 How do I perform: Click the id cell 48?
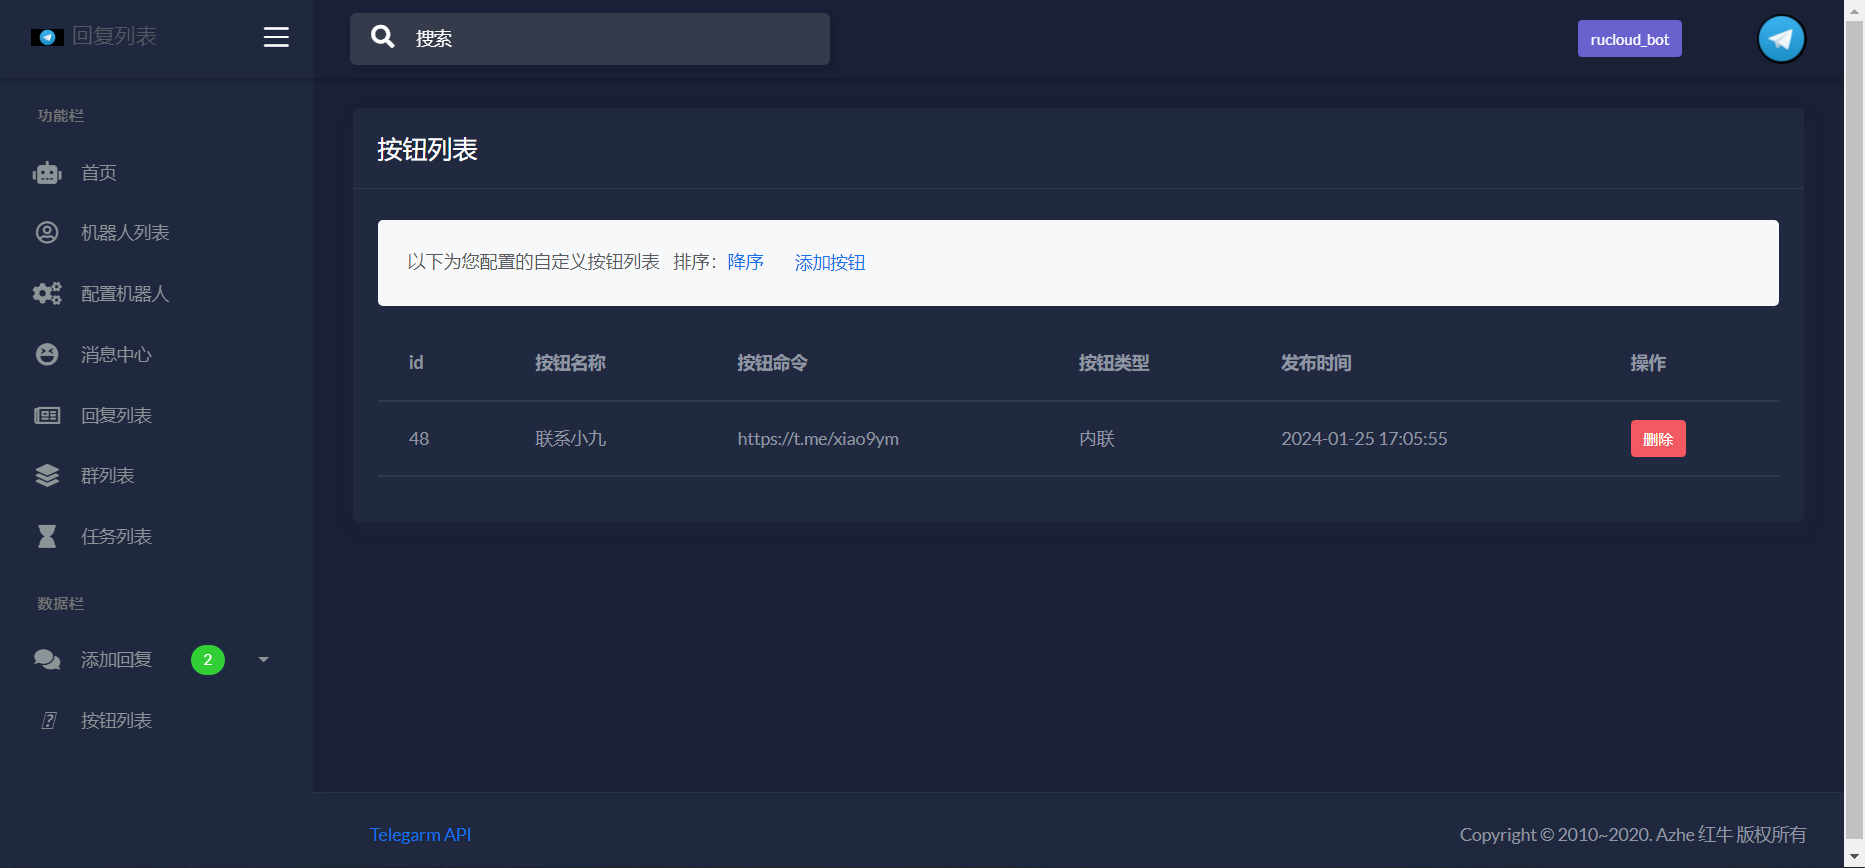coord(419,439)
